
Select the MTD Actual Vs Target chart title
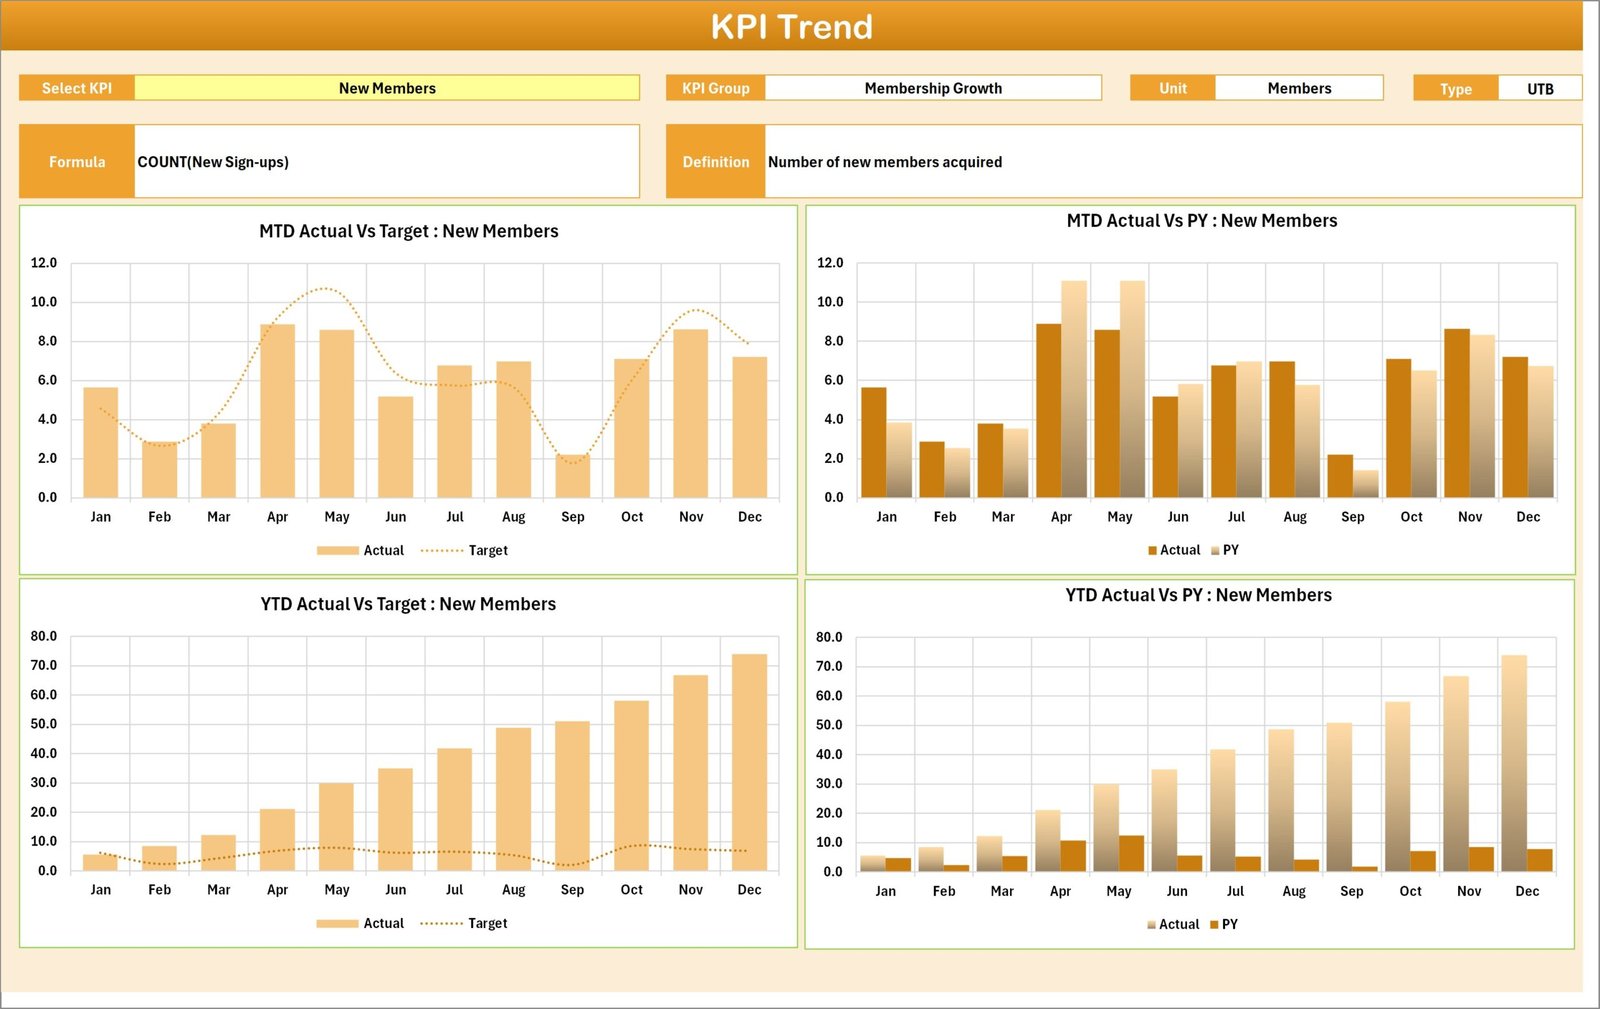pyautogui.click(x=408, y=231)
